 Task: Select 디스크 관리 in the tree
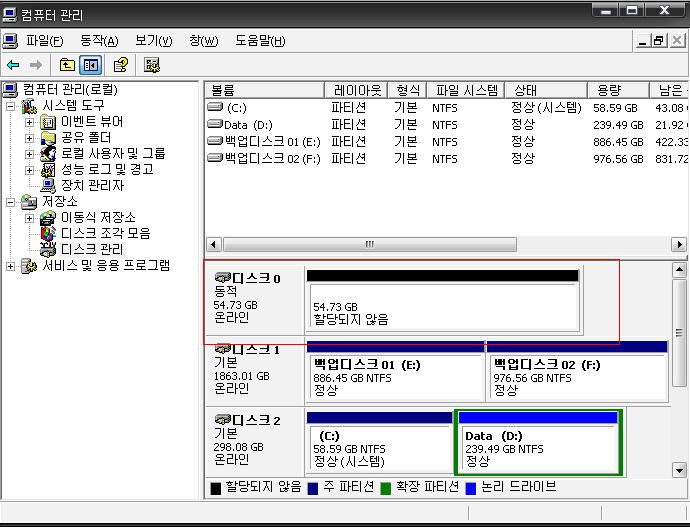pos(92,249)
